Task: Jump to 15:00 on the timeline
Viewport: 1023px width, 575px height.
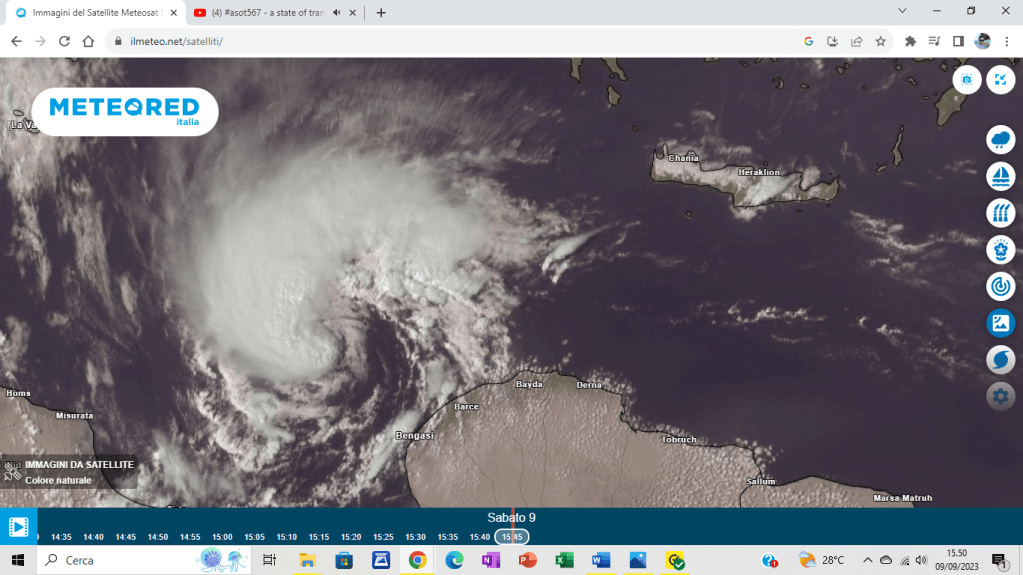Action: 222,537
